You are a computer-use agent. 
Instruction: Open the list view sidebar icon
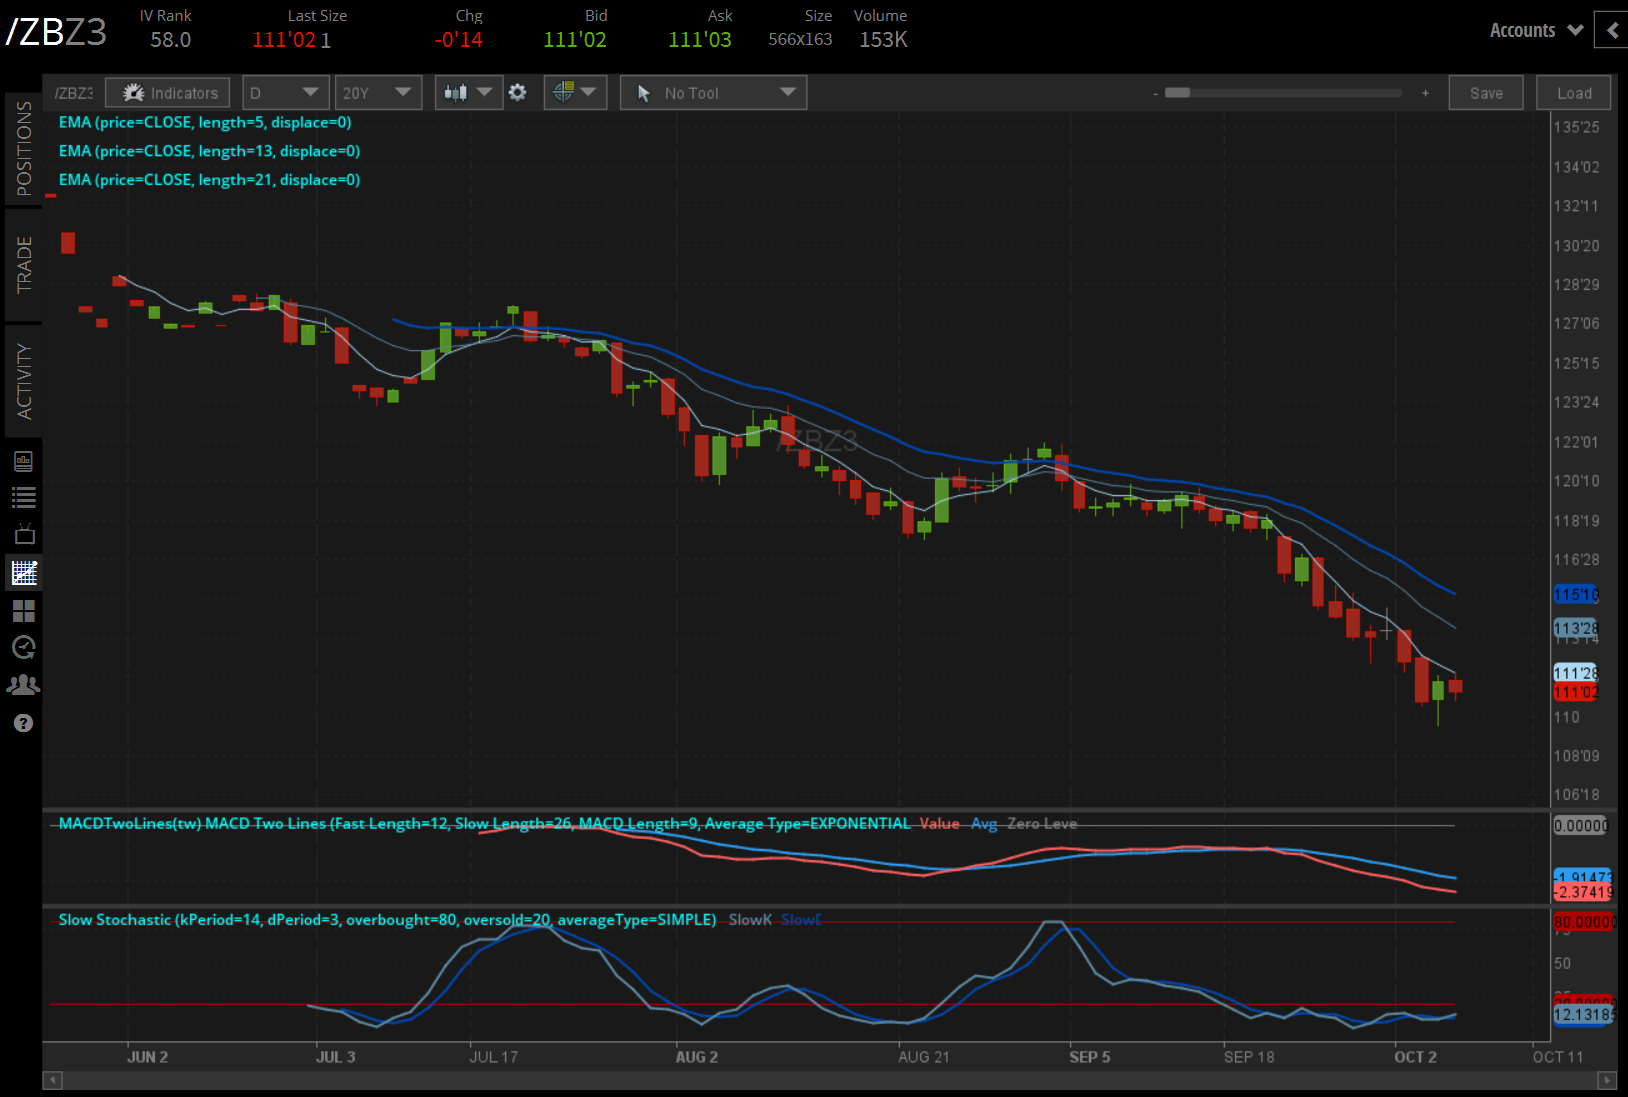tap(24, 498)
